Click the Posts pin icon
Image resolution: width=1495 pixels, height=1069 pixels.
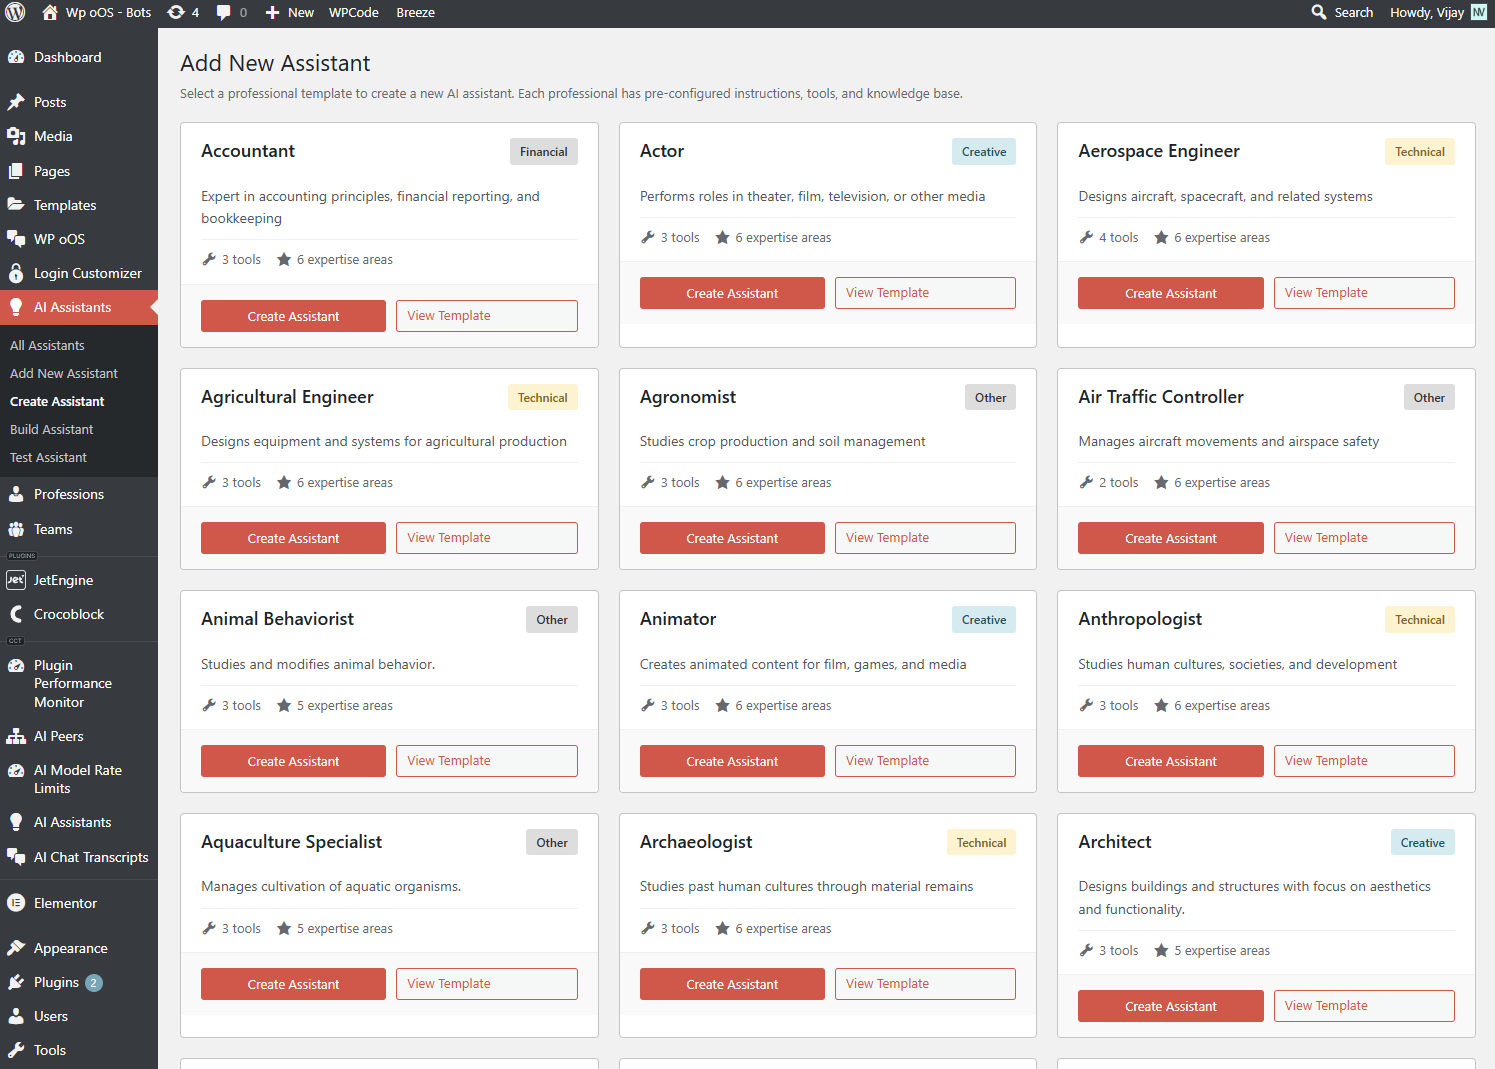click(x=16, y=102)
